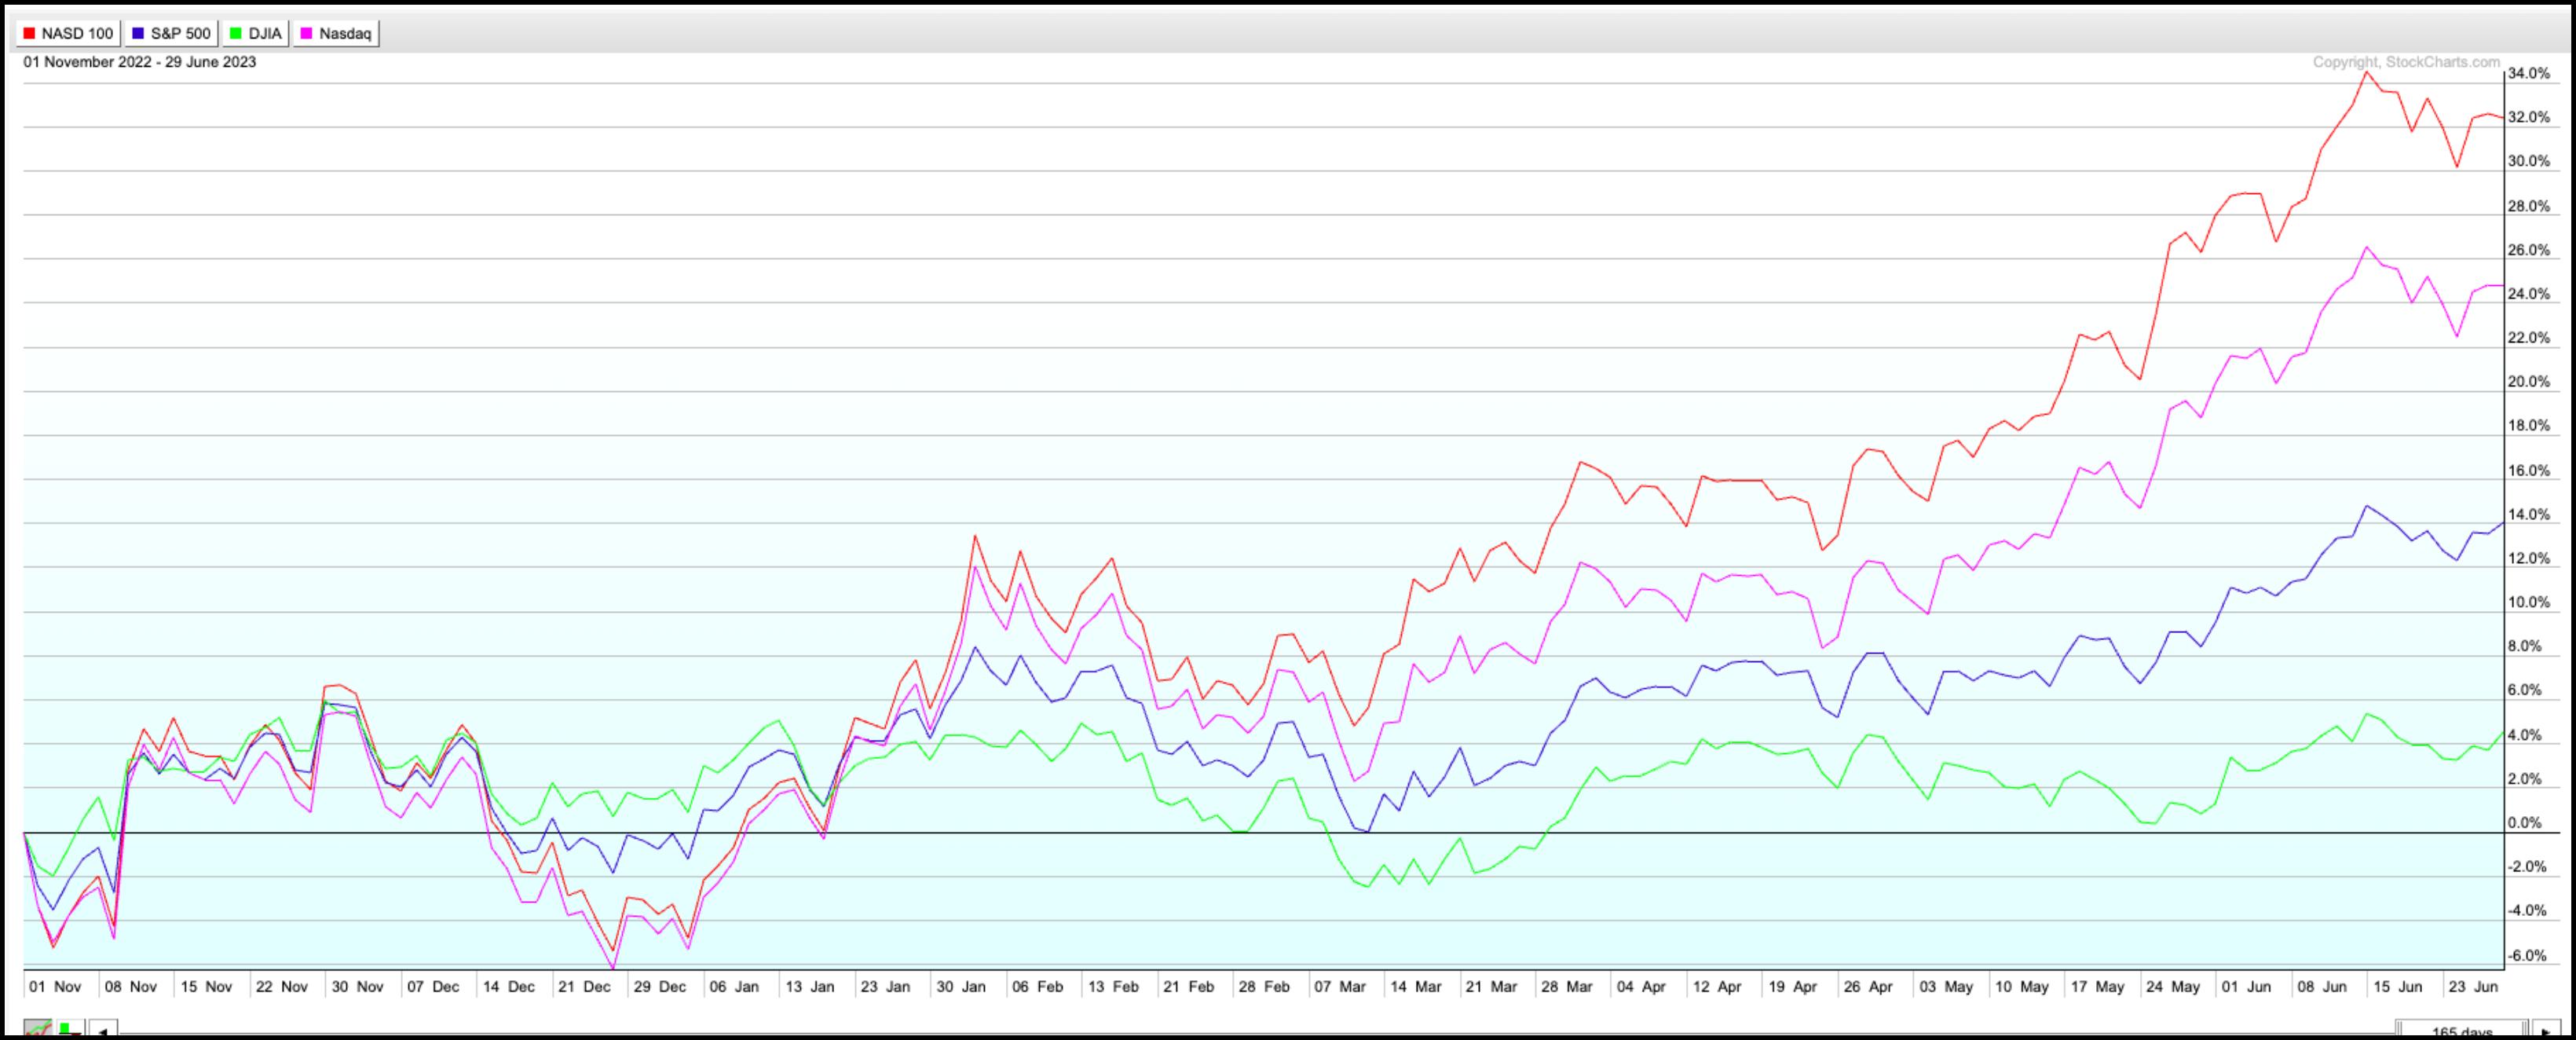The height and width of the screenshot is (1040, 2576).
Task: Click the scroll right arrow button
Action: tap(2545, 1031)
